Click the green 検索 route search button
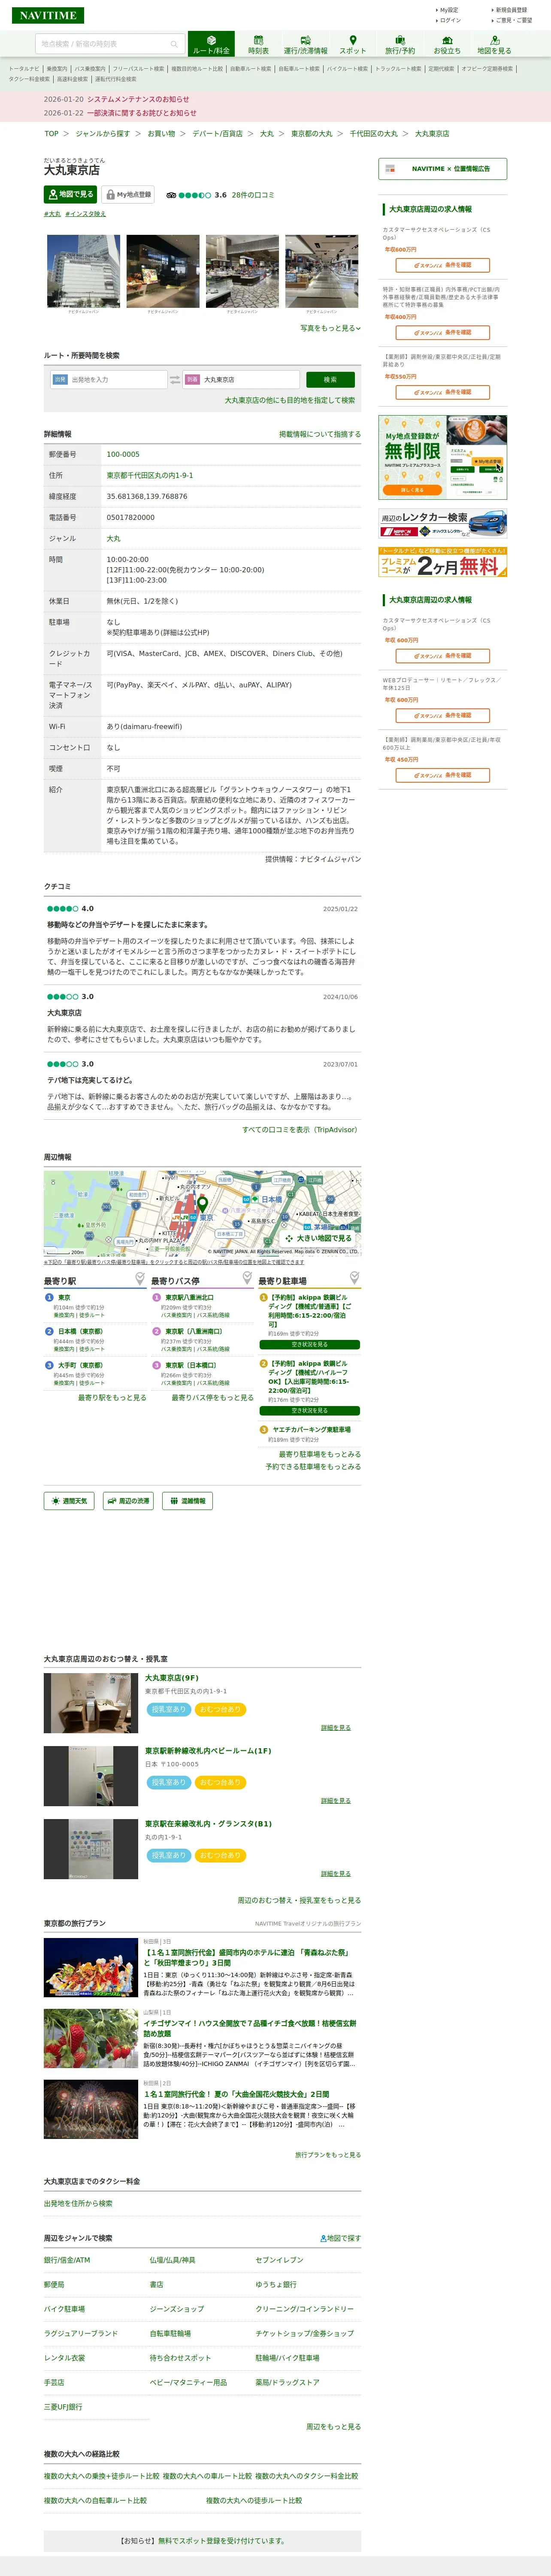 [330, 380]
